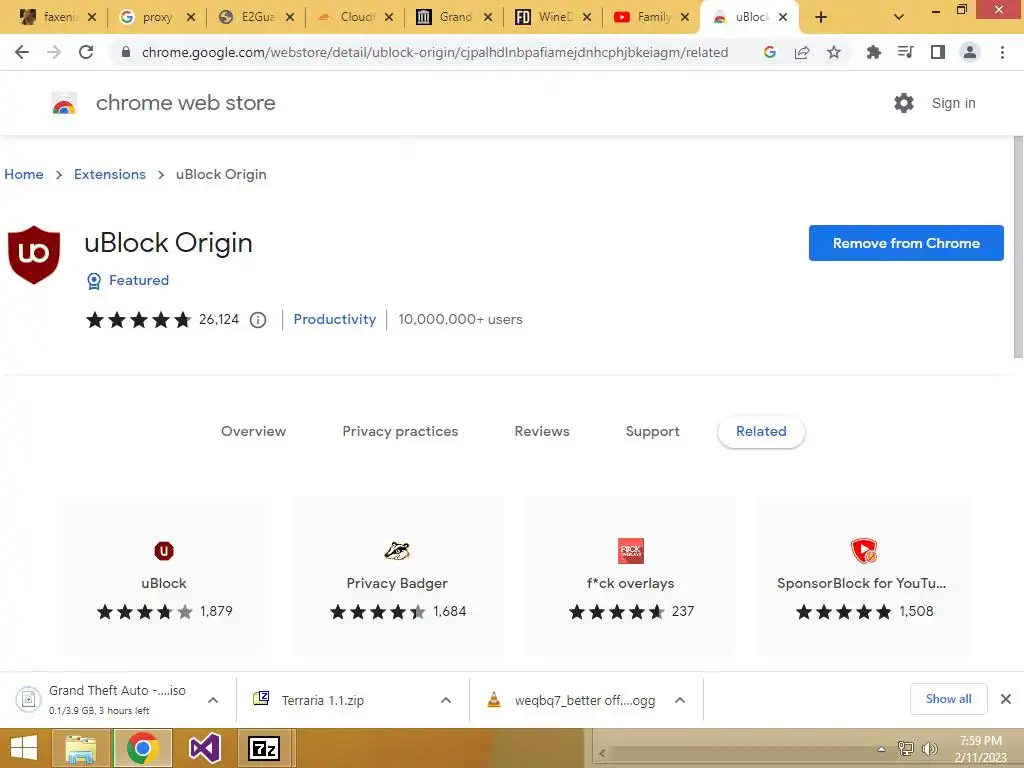Share this page using the share icon
Image resolution: width=1024 pixels, height=768 pixels.
802,52
